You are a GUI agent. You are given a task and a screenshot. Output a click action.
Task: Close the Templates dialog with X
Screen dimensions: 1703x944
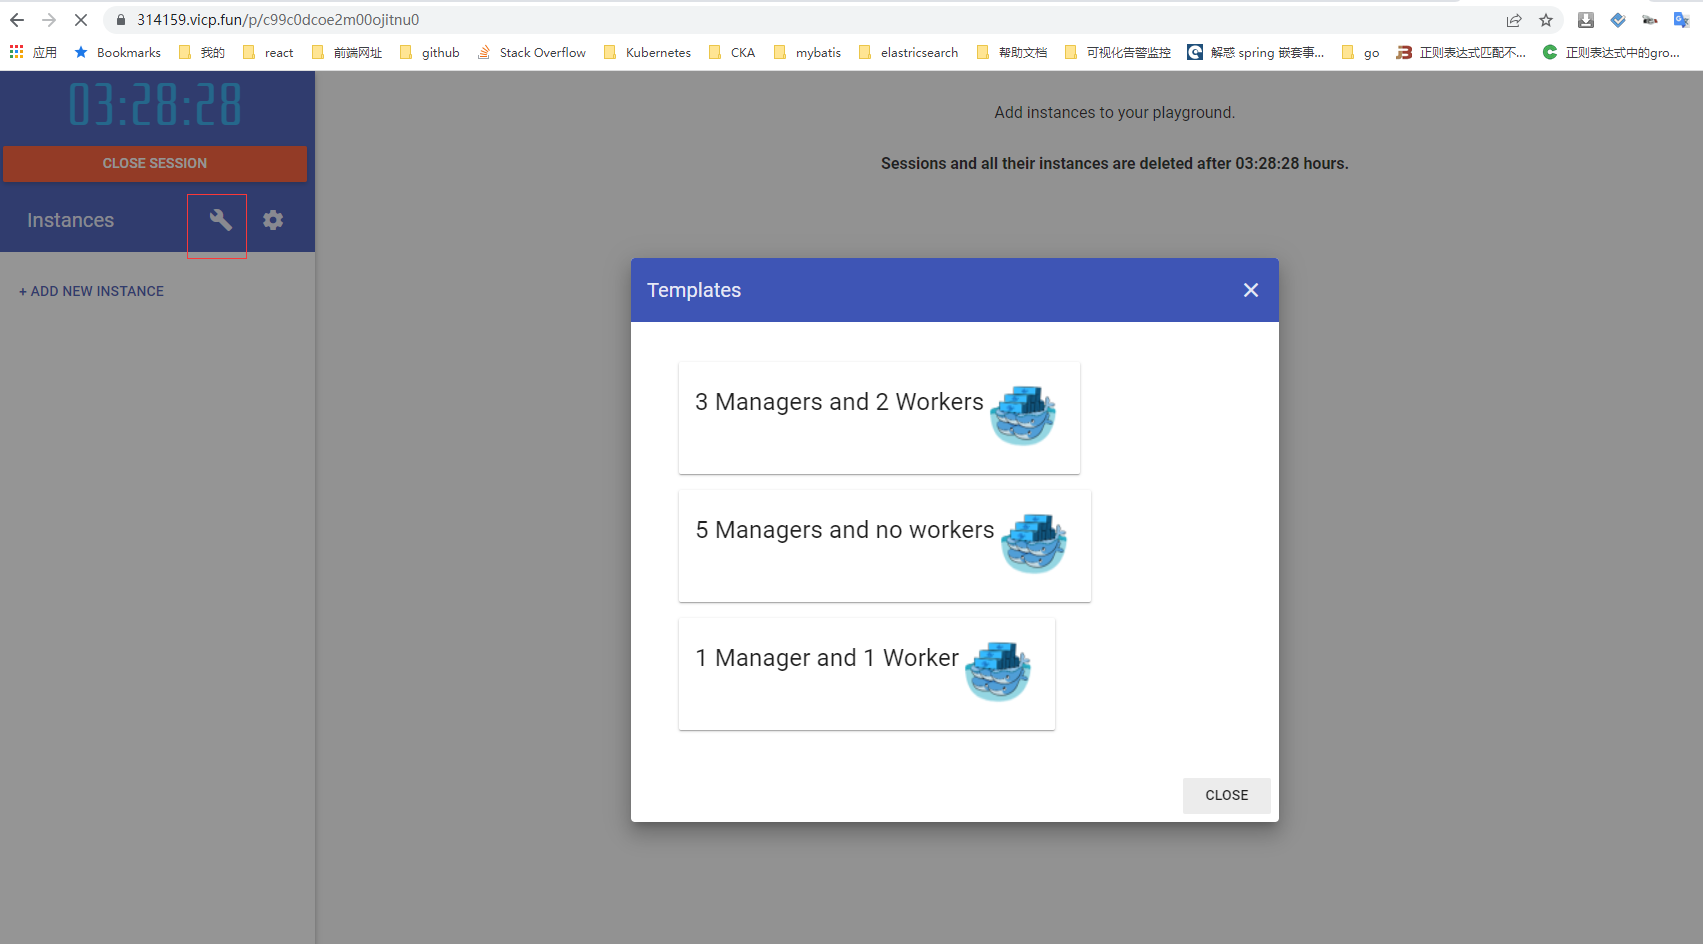click(x=1251, y=290)
